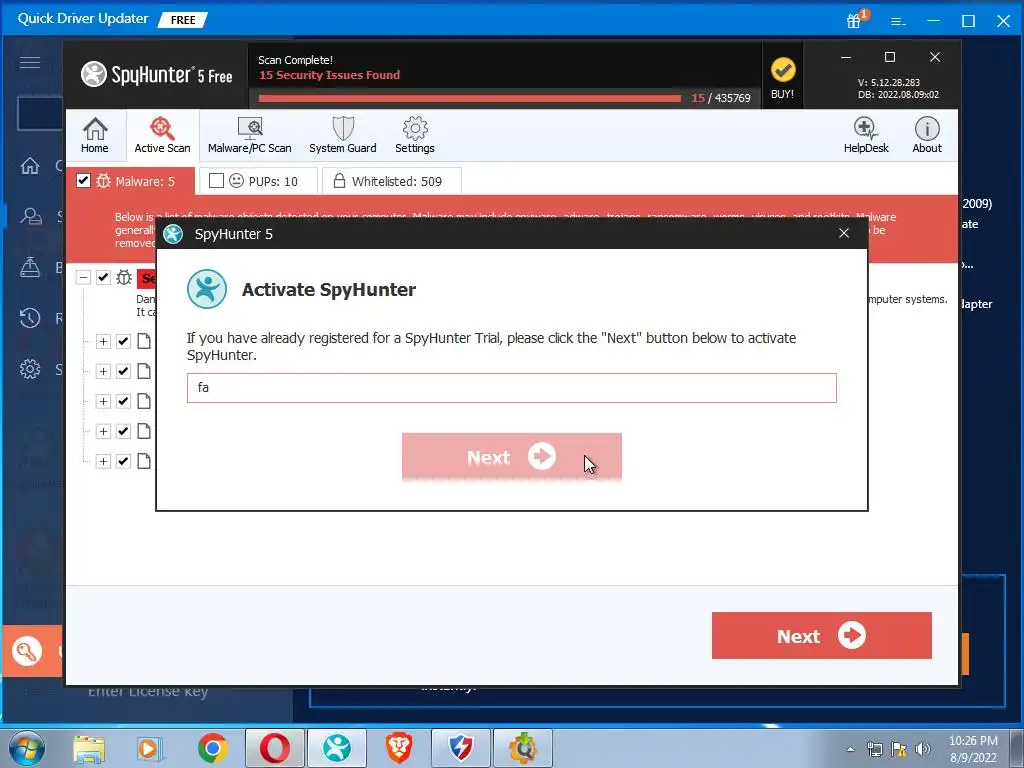Click Quick Driver Updater backup sidebar icon

click(x=30, y=267)
